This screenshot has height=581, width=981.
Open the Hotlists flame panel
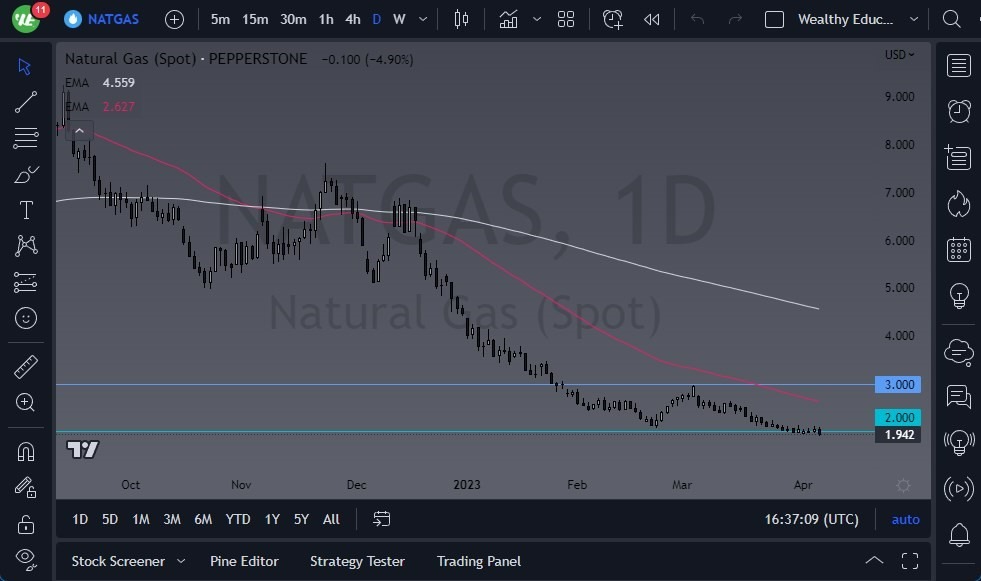[957, 203]
